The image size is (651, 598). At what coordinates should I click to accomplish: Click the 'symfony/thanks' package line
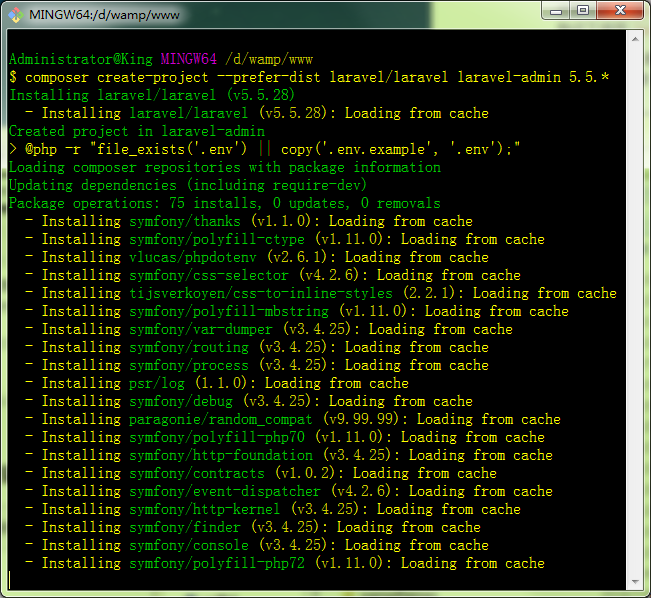point(249,221)
